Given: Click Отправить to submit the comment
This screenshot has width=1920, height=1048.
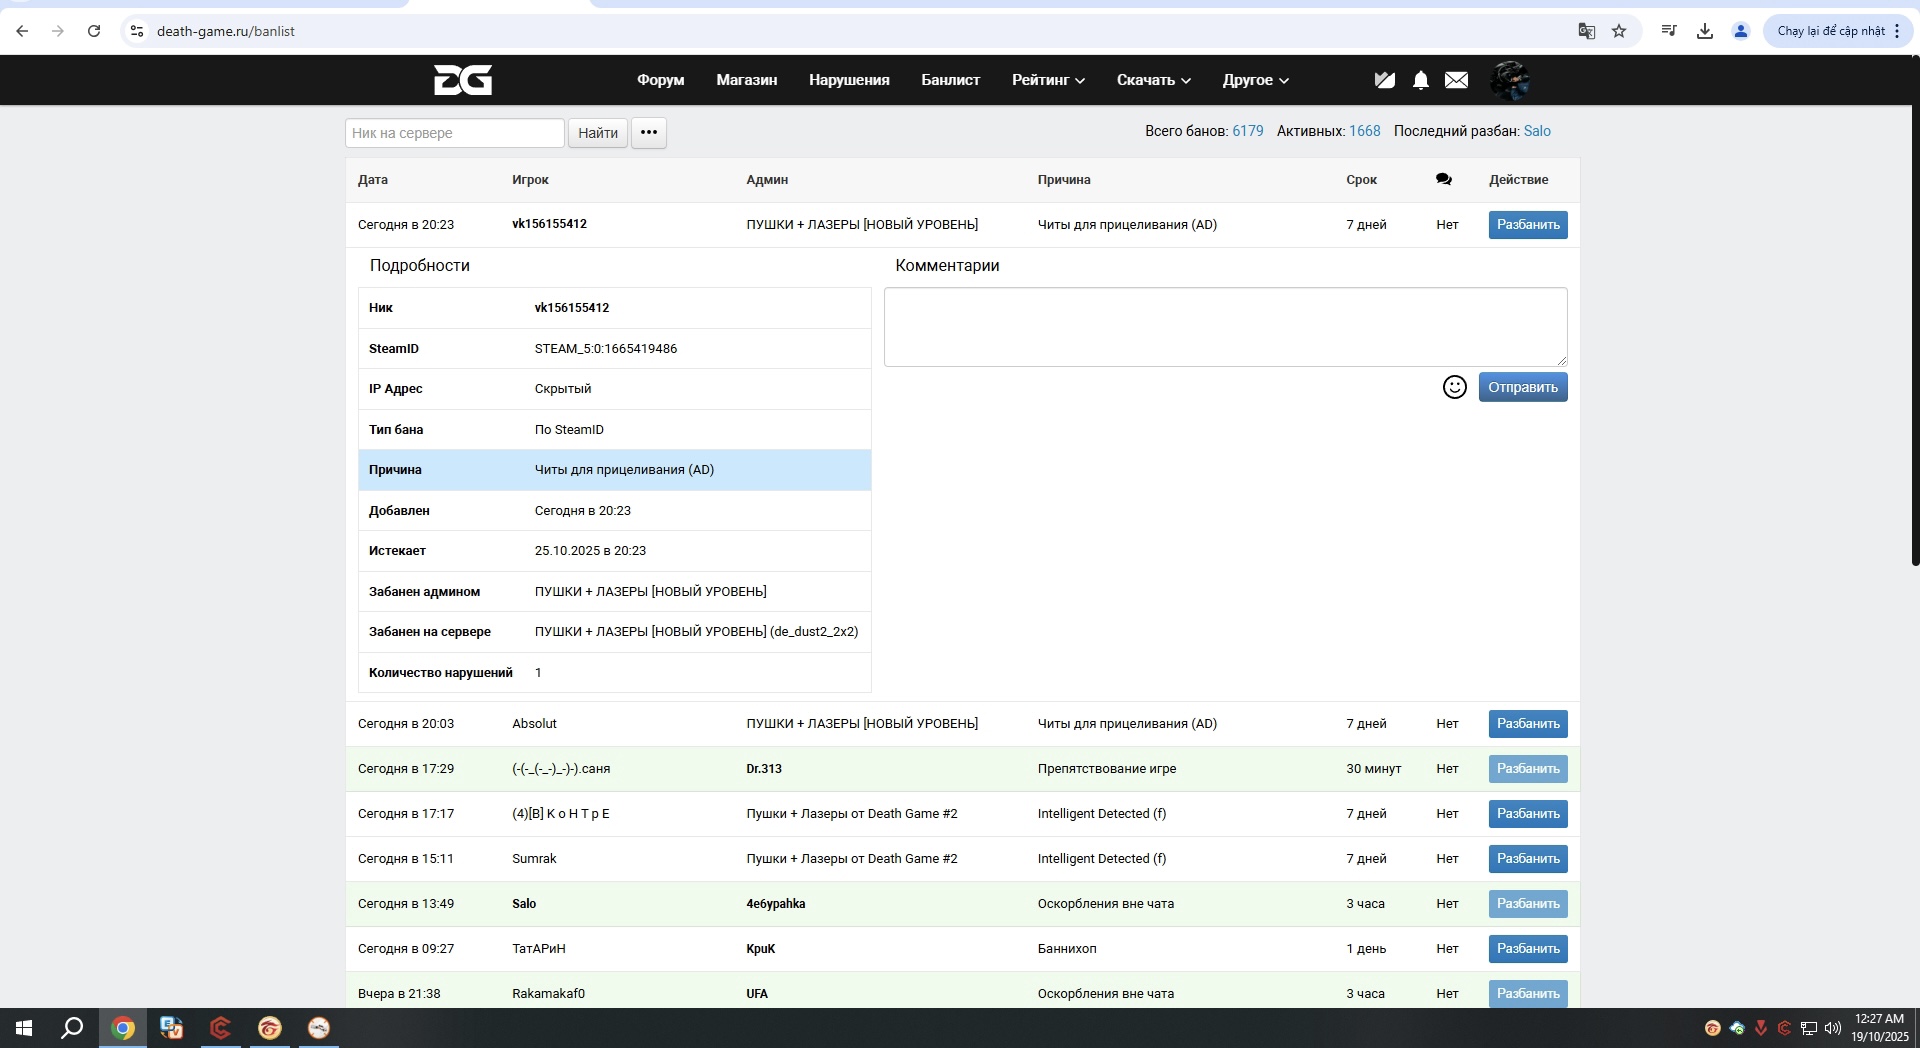Looking at the screenshot, I should tap(1522, 387).
